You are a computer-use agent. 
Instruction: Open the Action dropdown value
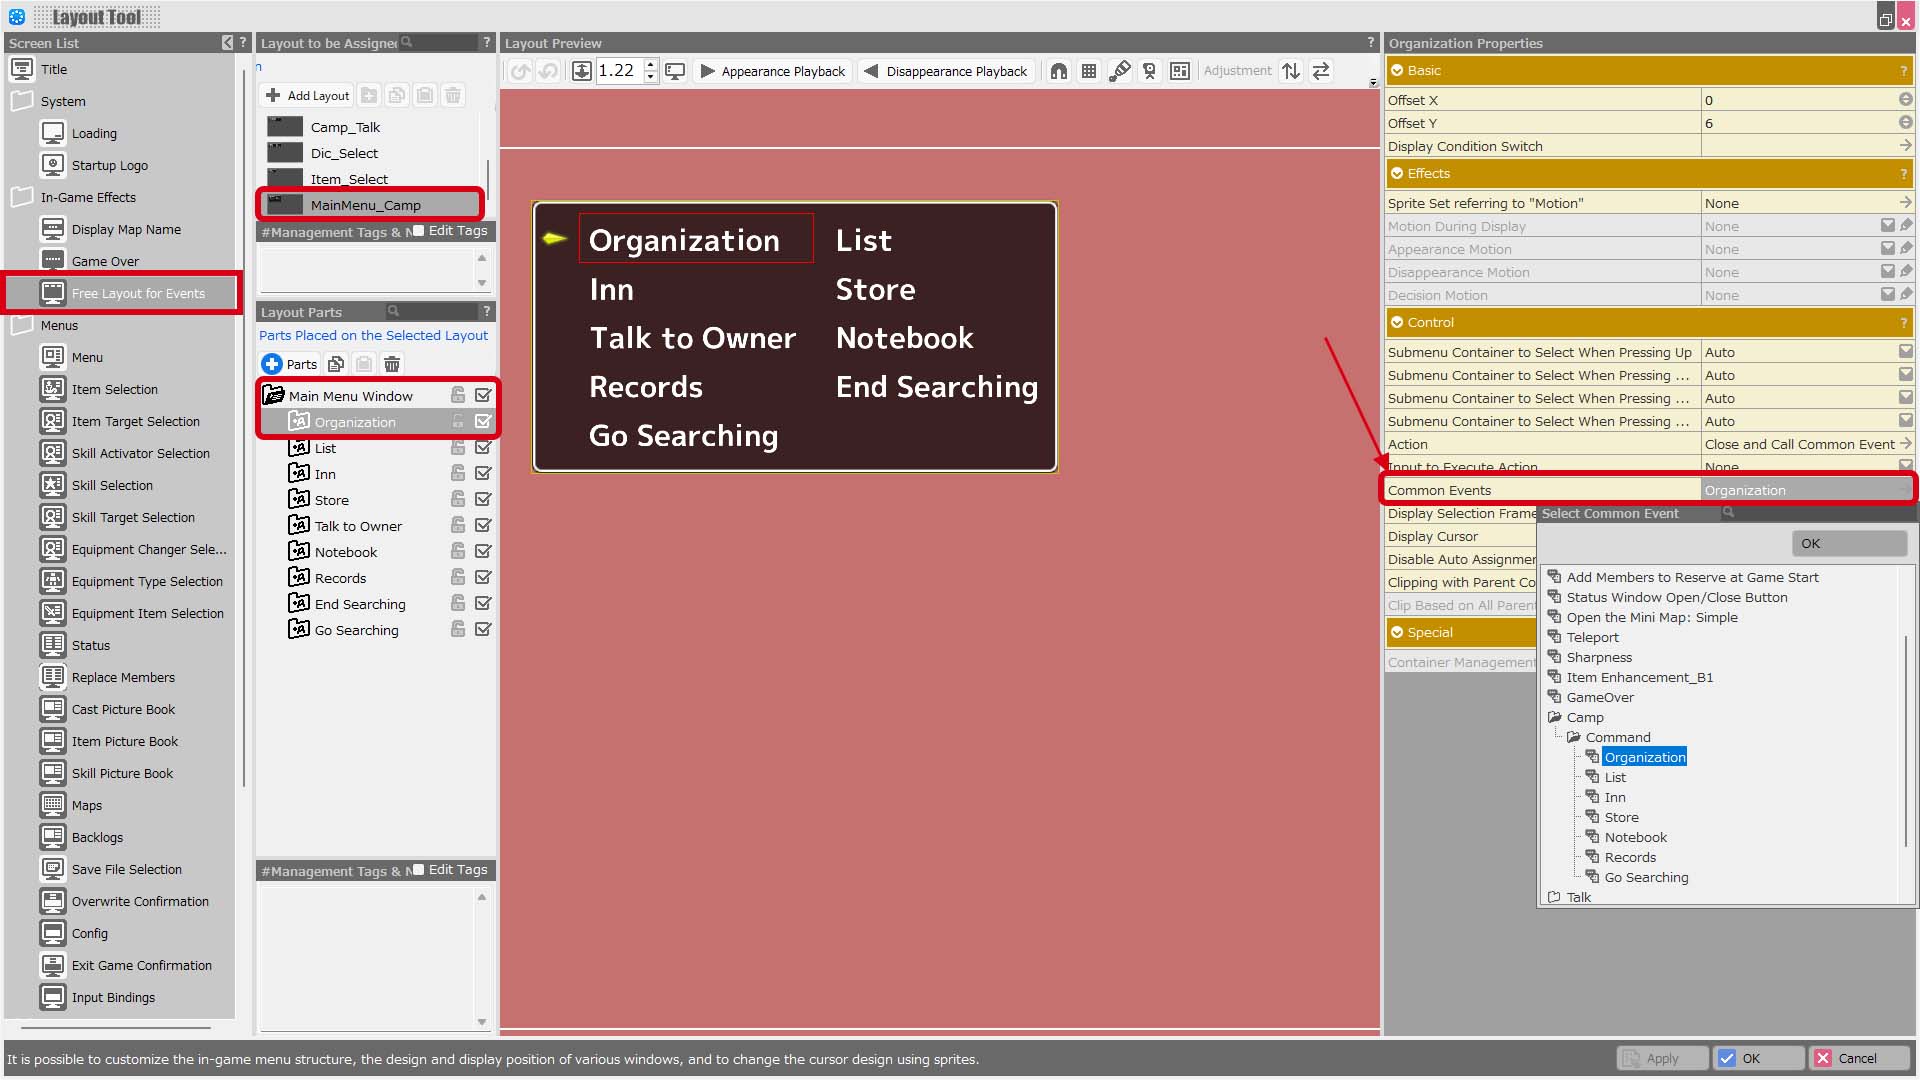point(1807,444)
